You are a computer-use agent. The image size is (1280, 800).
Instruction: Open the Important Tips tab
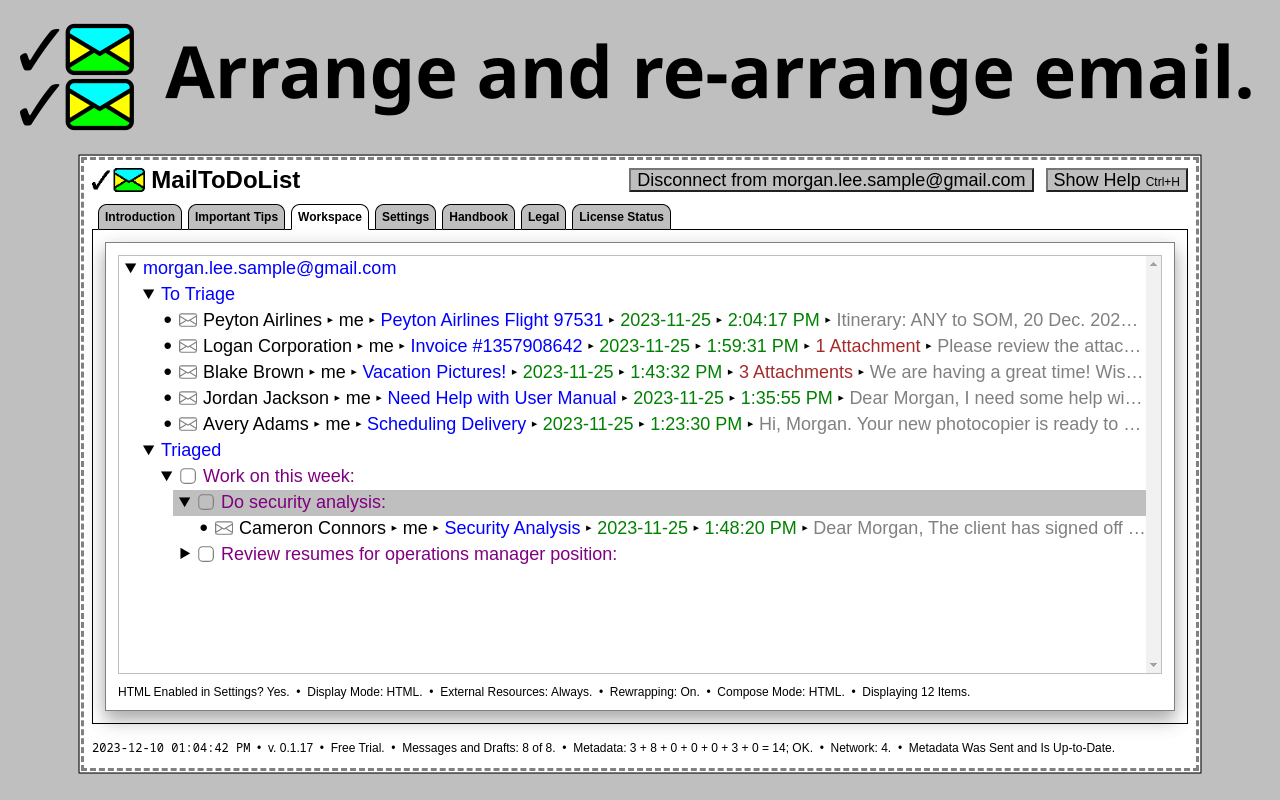click(x=236, y=217)
